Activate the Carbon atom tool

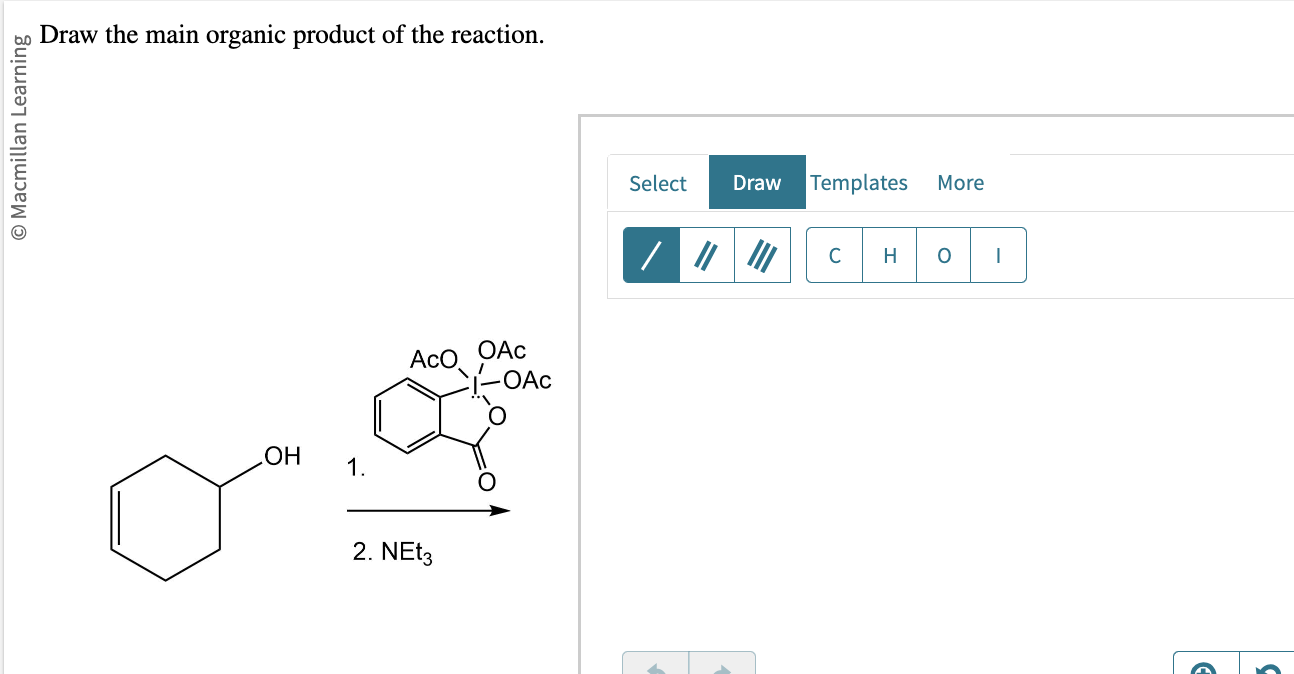(835, 255)
